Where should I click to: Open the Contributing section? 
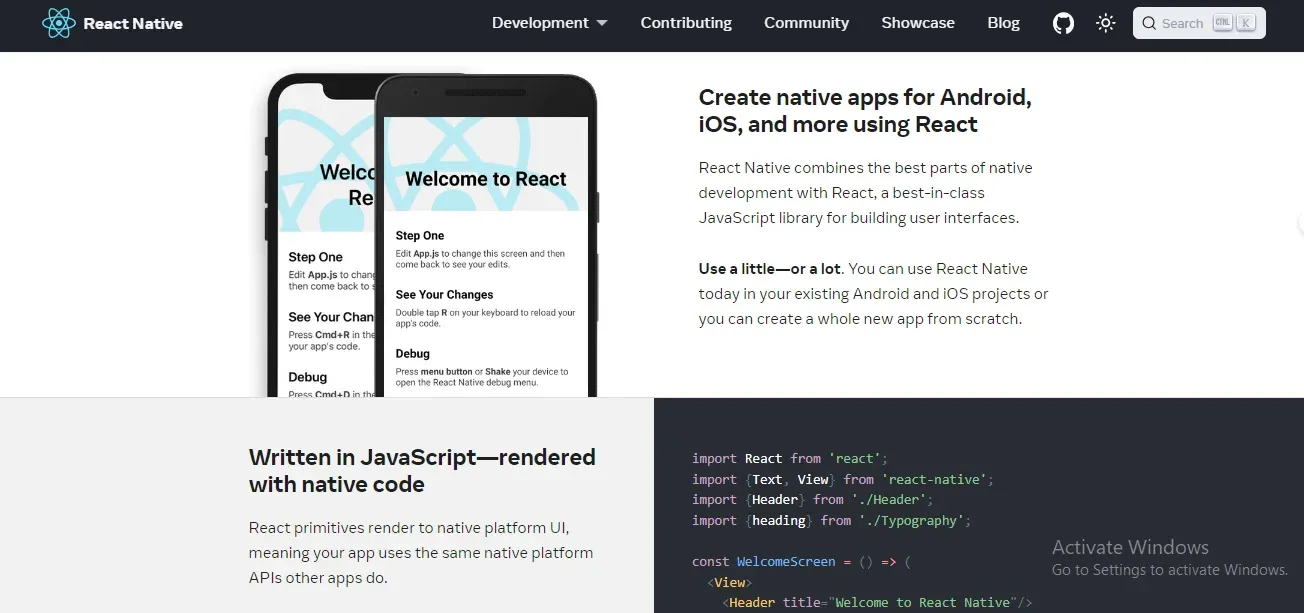click(x=686, y=22)
